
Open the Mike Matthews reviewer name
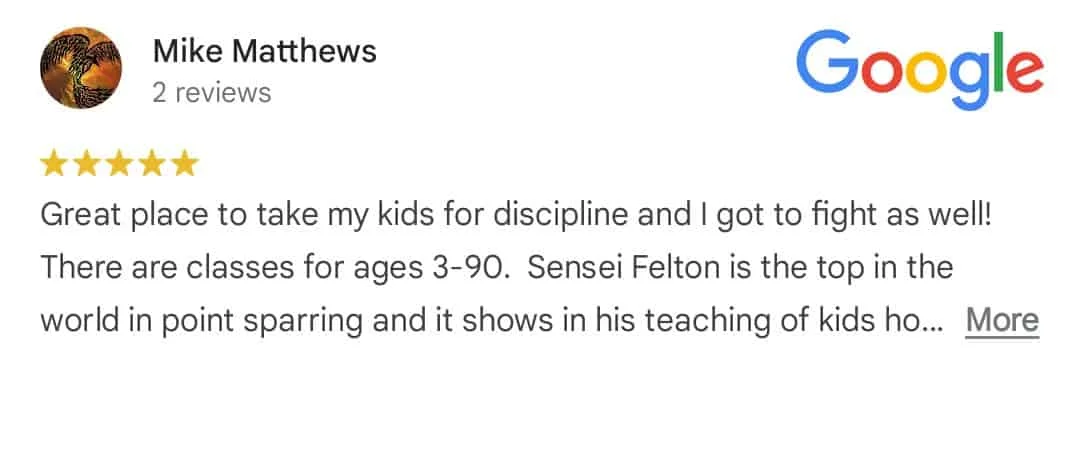(x=264, y=51)
